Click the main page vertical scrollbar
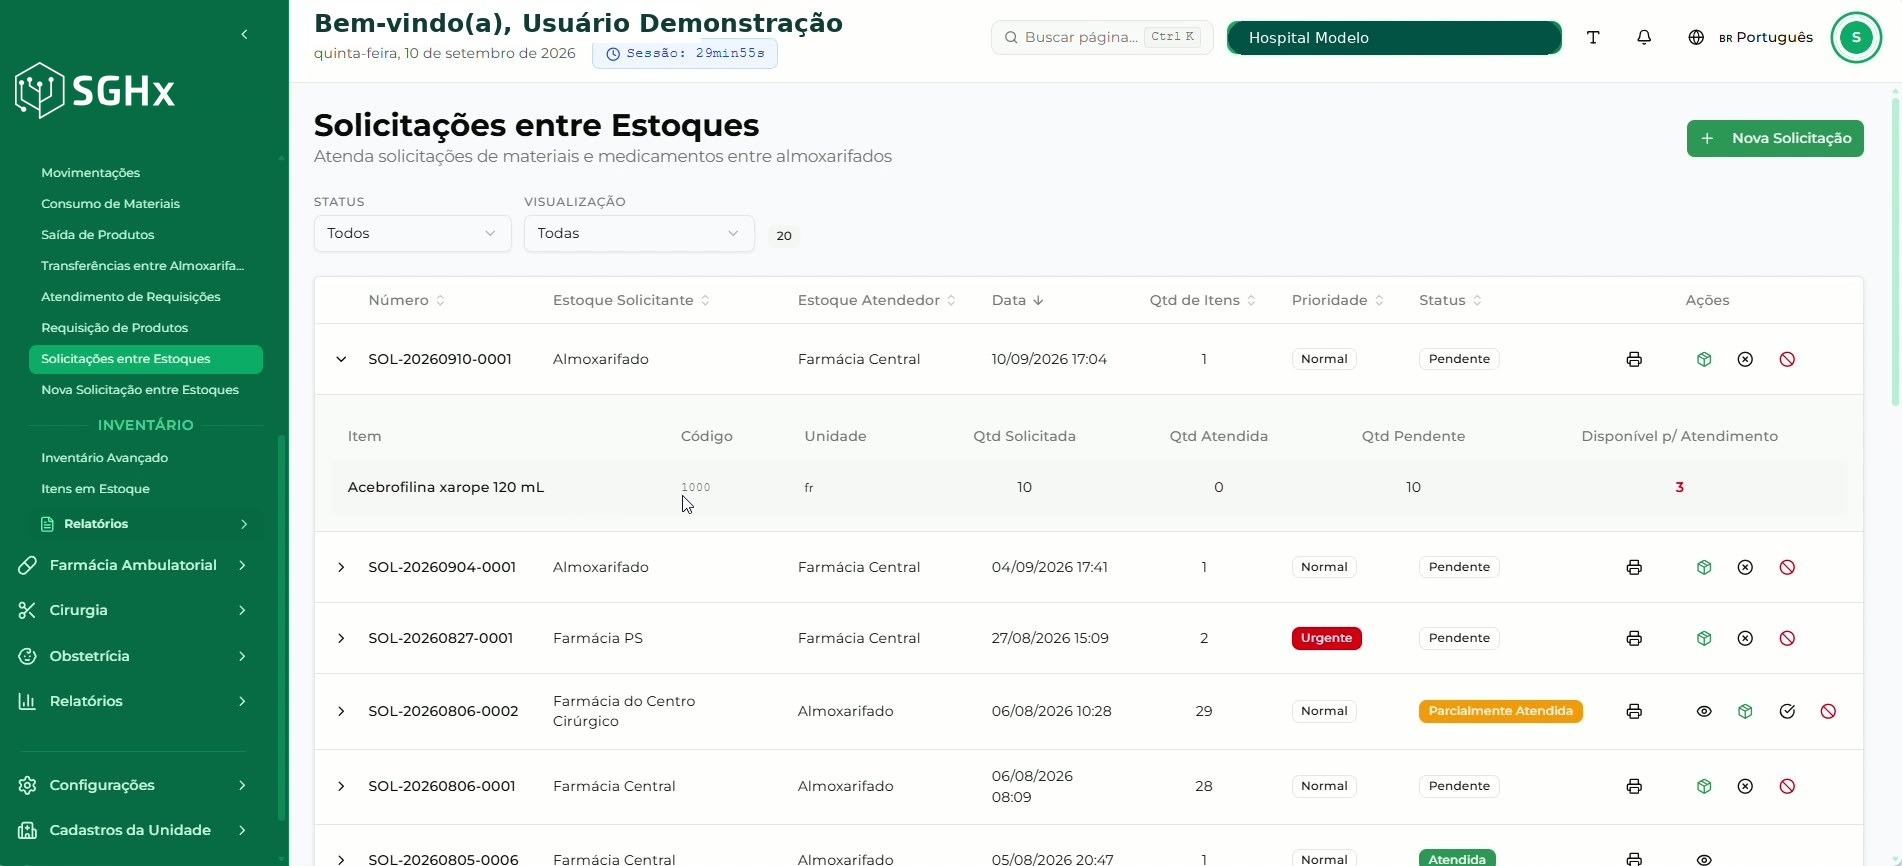Screen dimensions: 1902x866 coord(1895,250)
